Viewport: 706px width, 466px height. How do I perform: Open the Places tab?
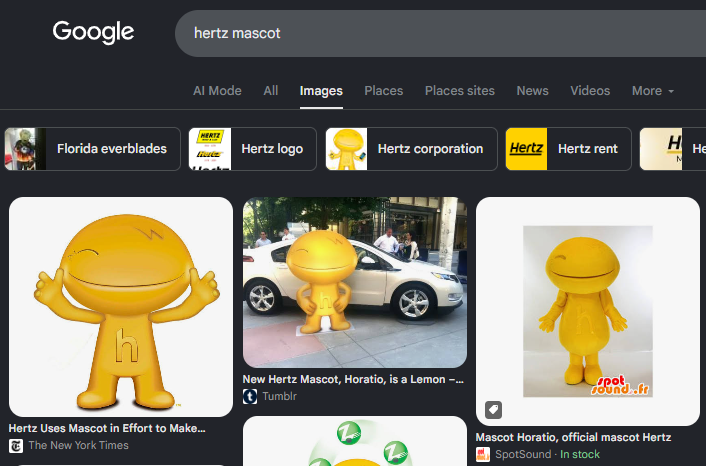[384, 90]
